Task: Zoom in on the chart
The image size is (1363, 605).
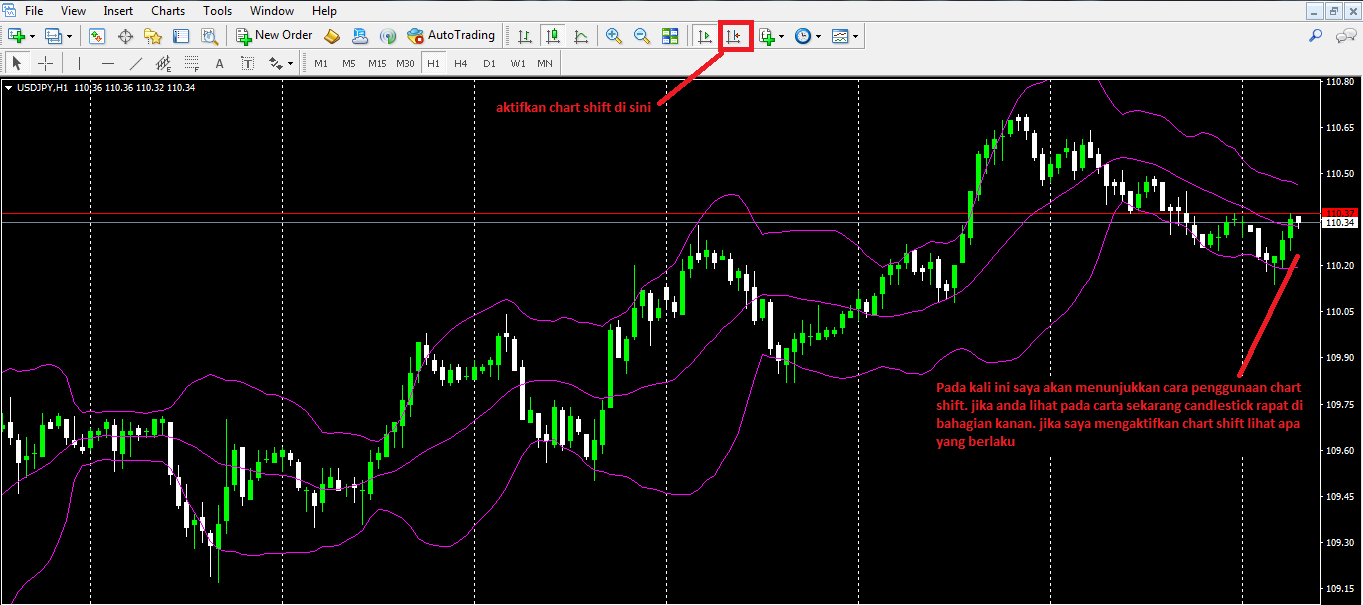Action: [x=614, y=36]
